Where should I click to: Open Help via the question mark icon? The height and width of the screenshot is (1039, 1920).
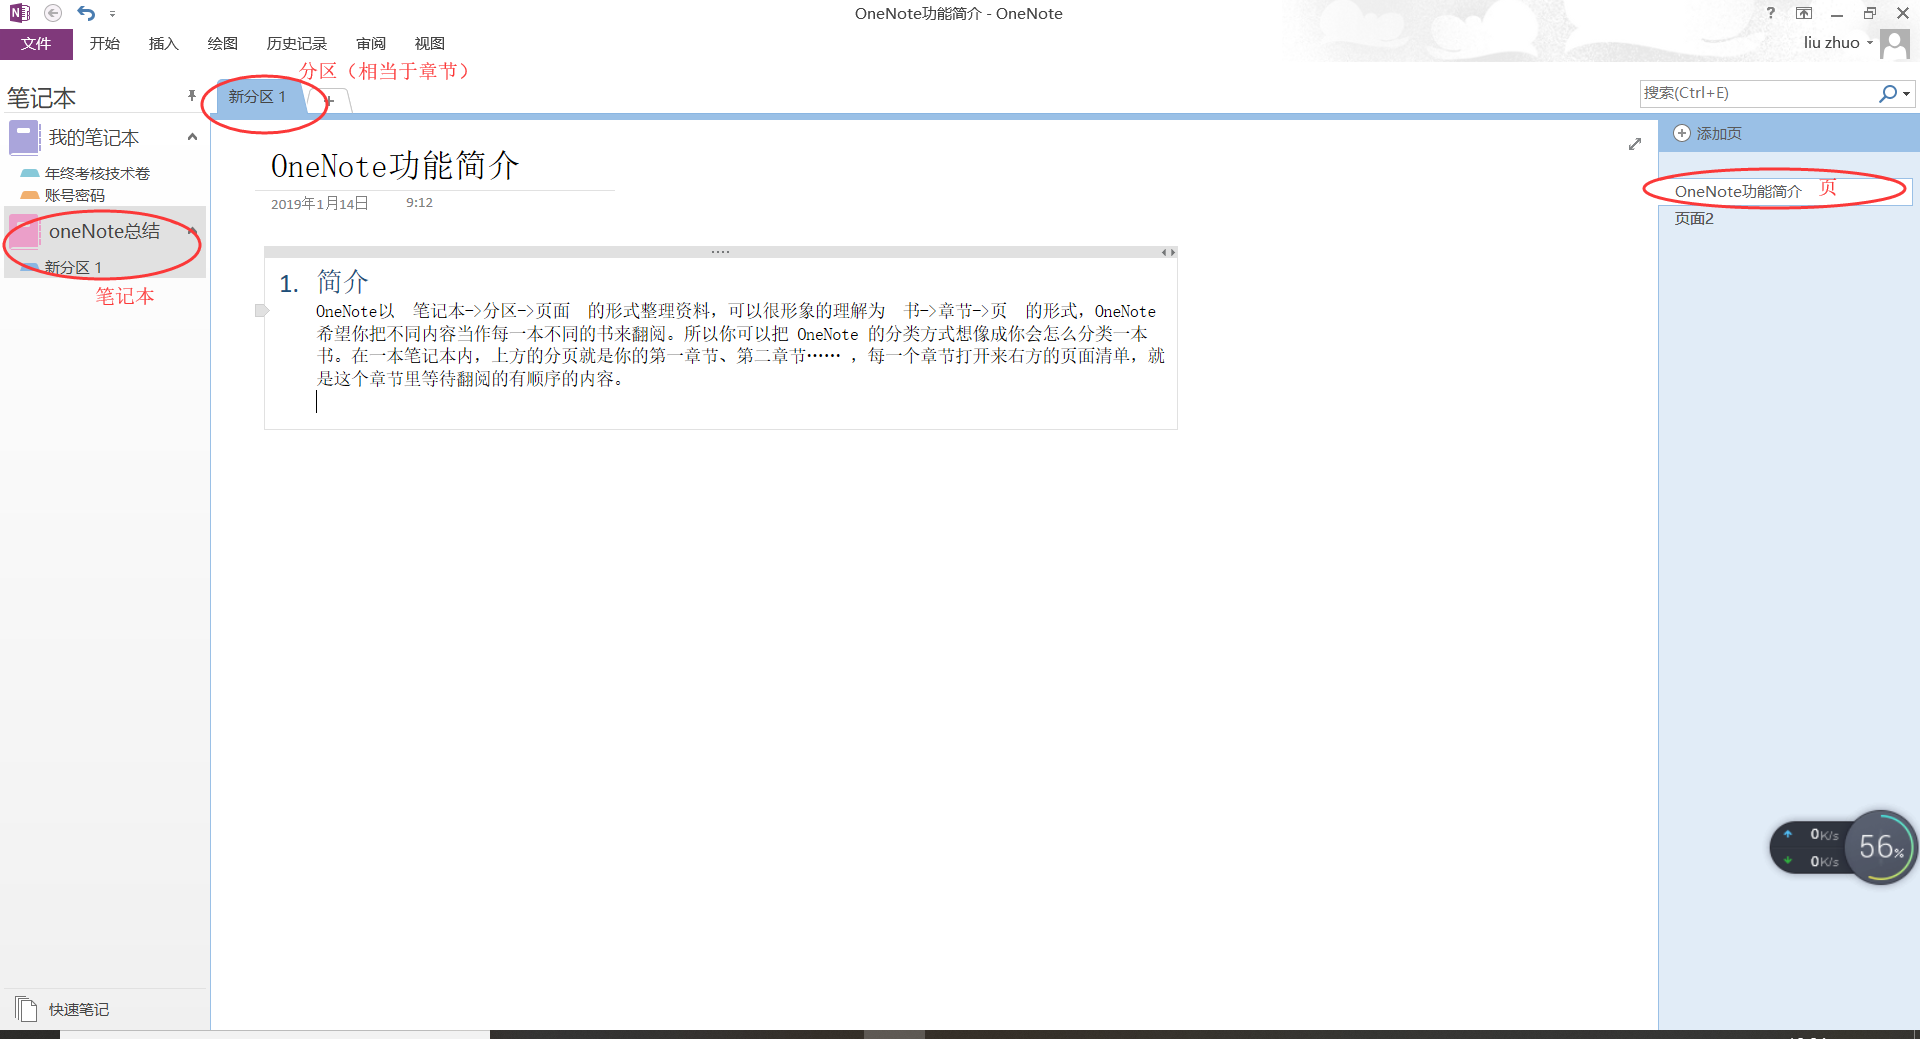(1770, 13)
